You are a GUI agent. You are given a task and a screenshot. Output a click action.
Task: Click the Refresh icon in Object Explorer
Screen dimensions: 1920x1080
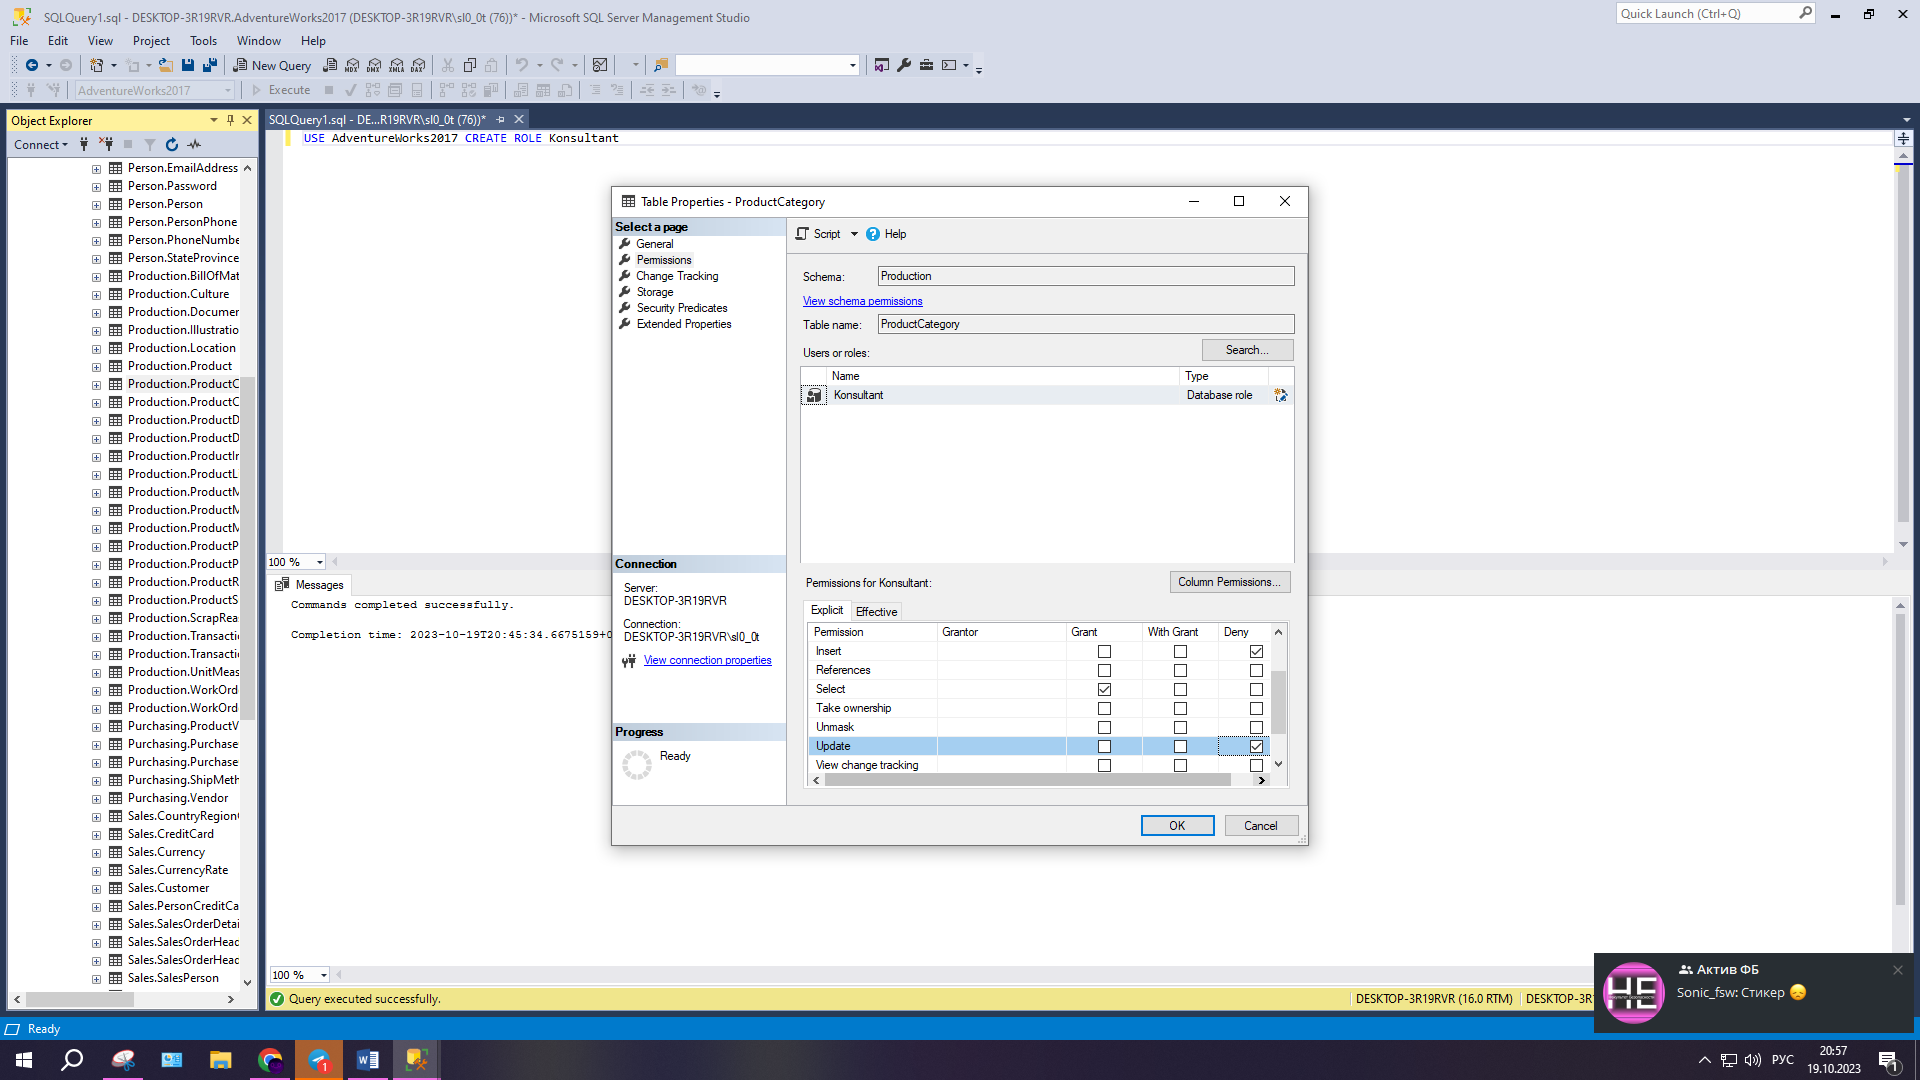tap(172, 145)
